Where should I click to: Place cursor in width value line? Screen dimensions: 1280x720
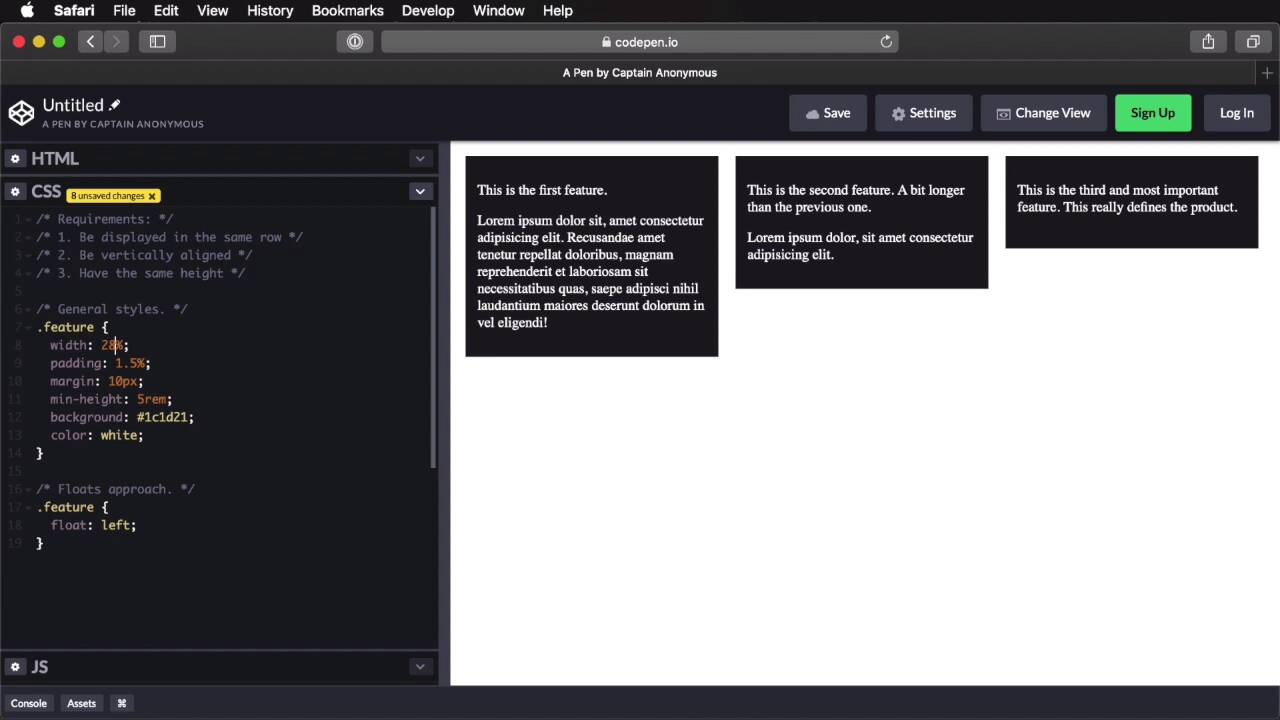[x=89, y=345]
